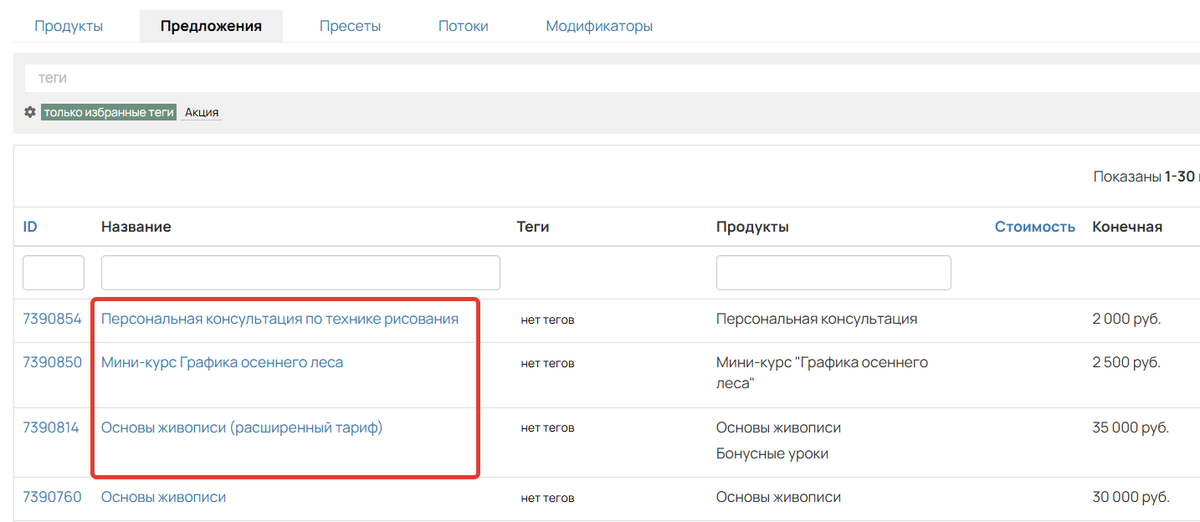Open the tag settings gear icon
1200x522 pixels.
(30, 113)
